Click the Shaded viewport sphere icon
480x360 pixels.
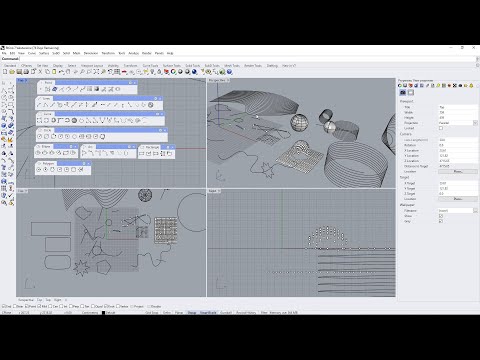pos(180,72)
